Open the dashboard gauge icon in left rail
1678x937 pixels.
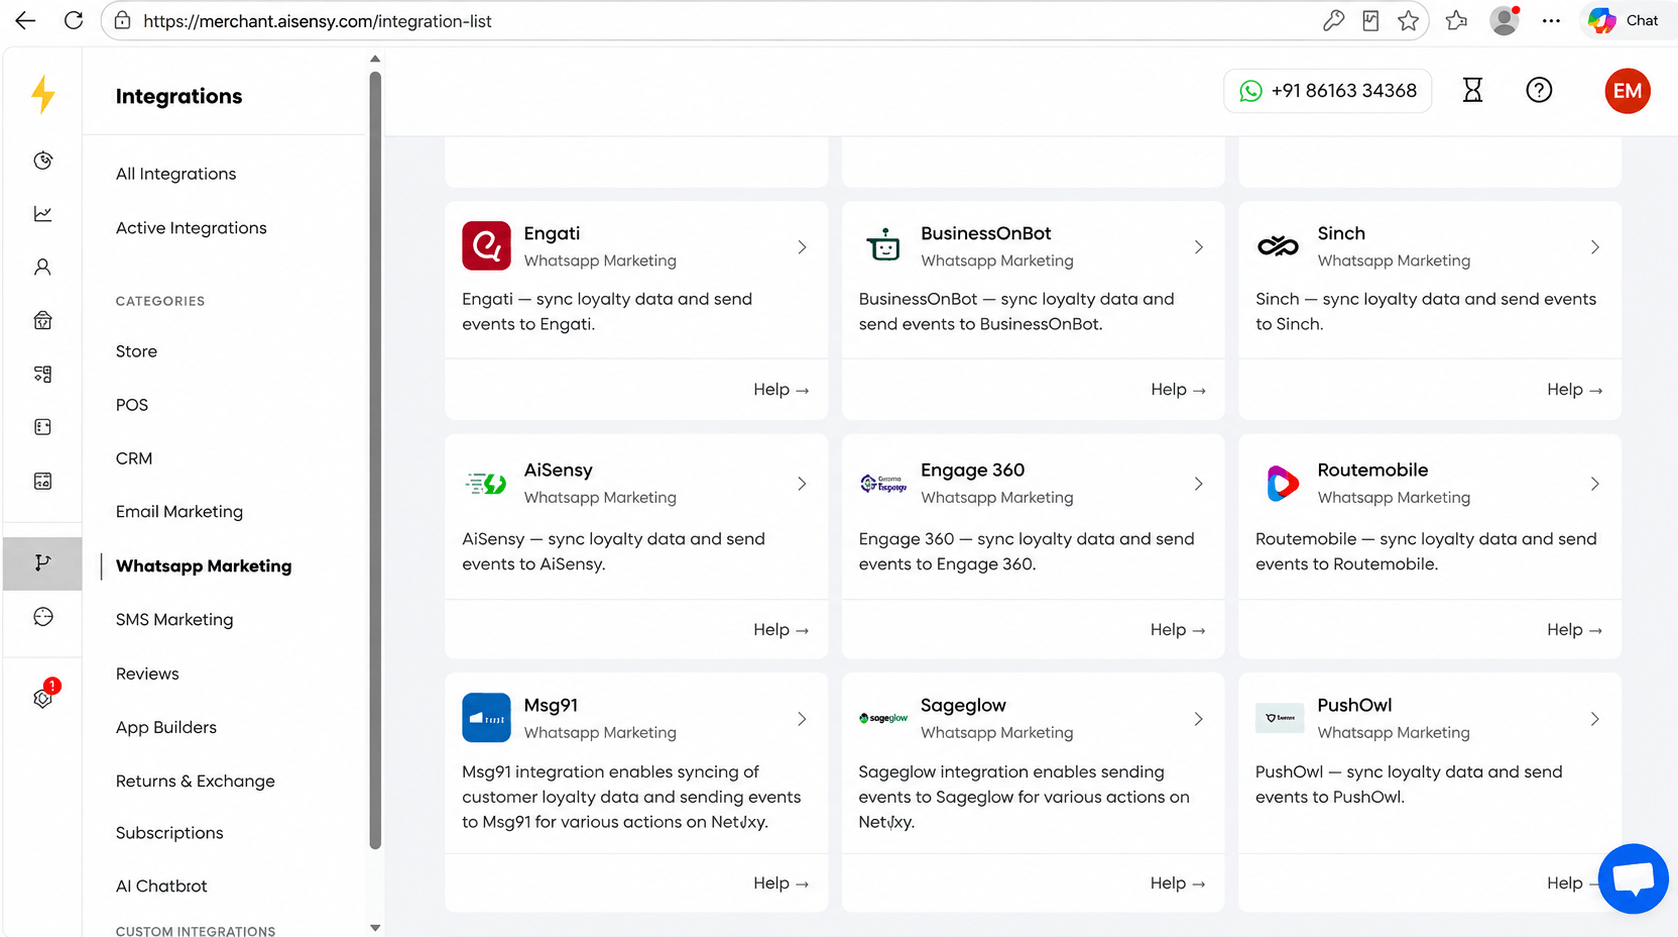coord(43,161)
